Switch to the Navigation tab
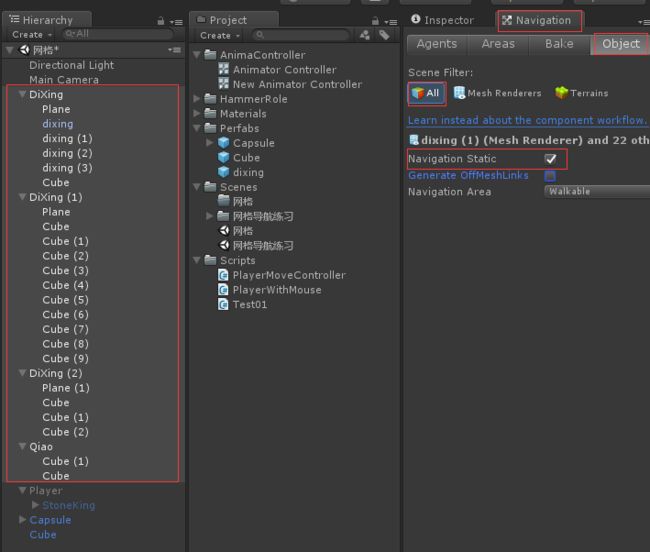The width and height of the screenshot is (650, 552). [x=539, y=21]
